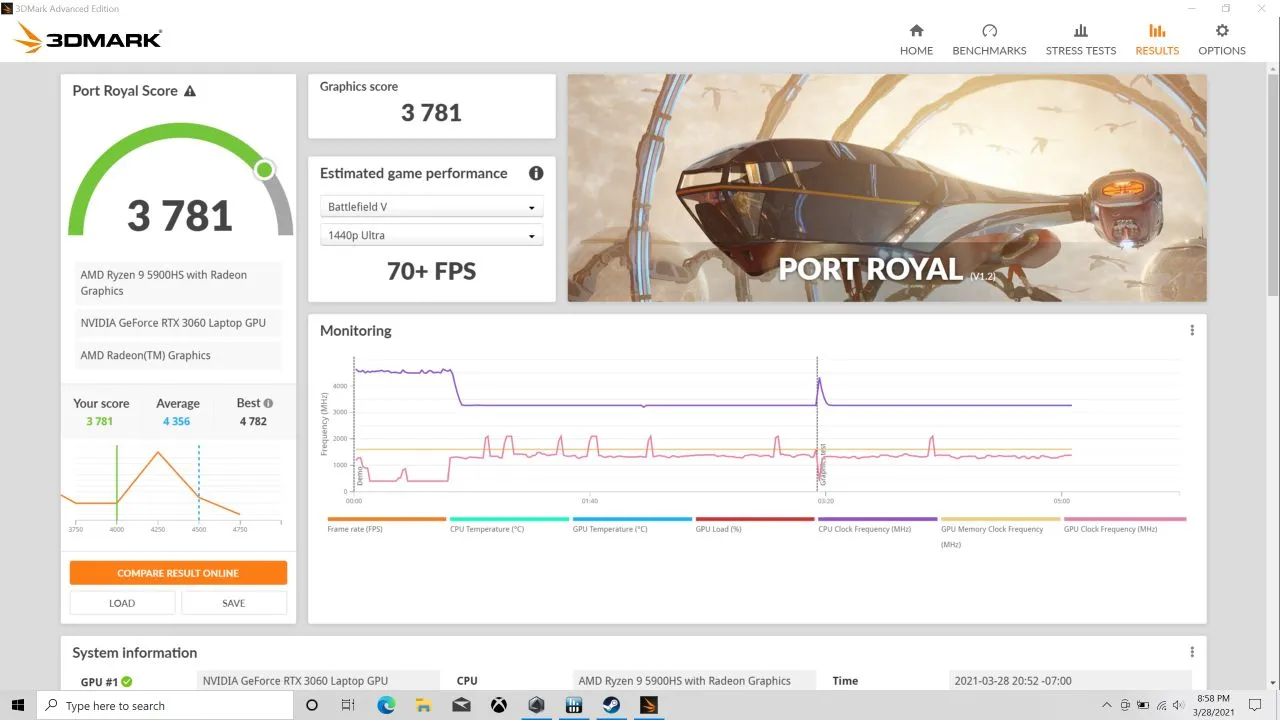Click the AMD Radeon(TM) Graphics entry
This screenshot has height=720, width=1280.
(177, 355)
